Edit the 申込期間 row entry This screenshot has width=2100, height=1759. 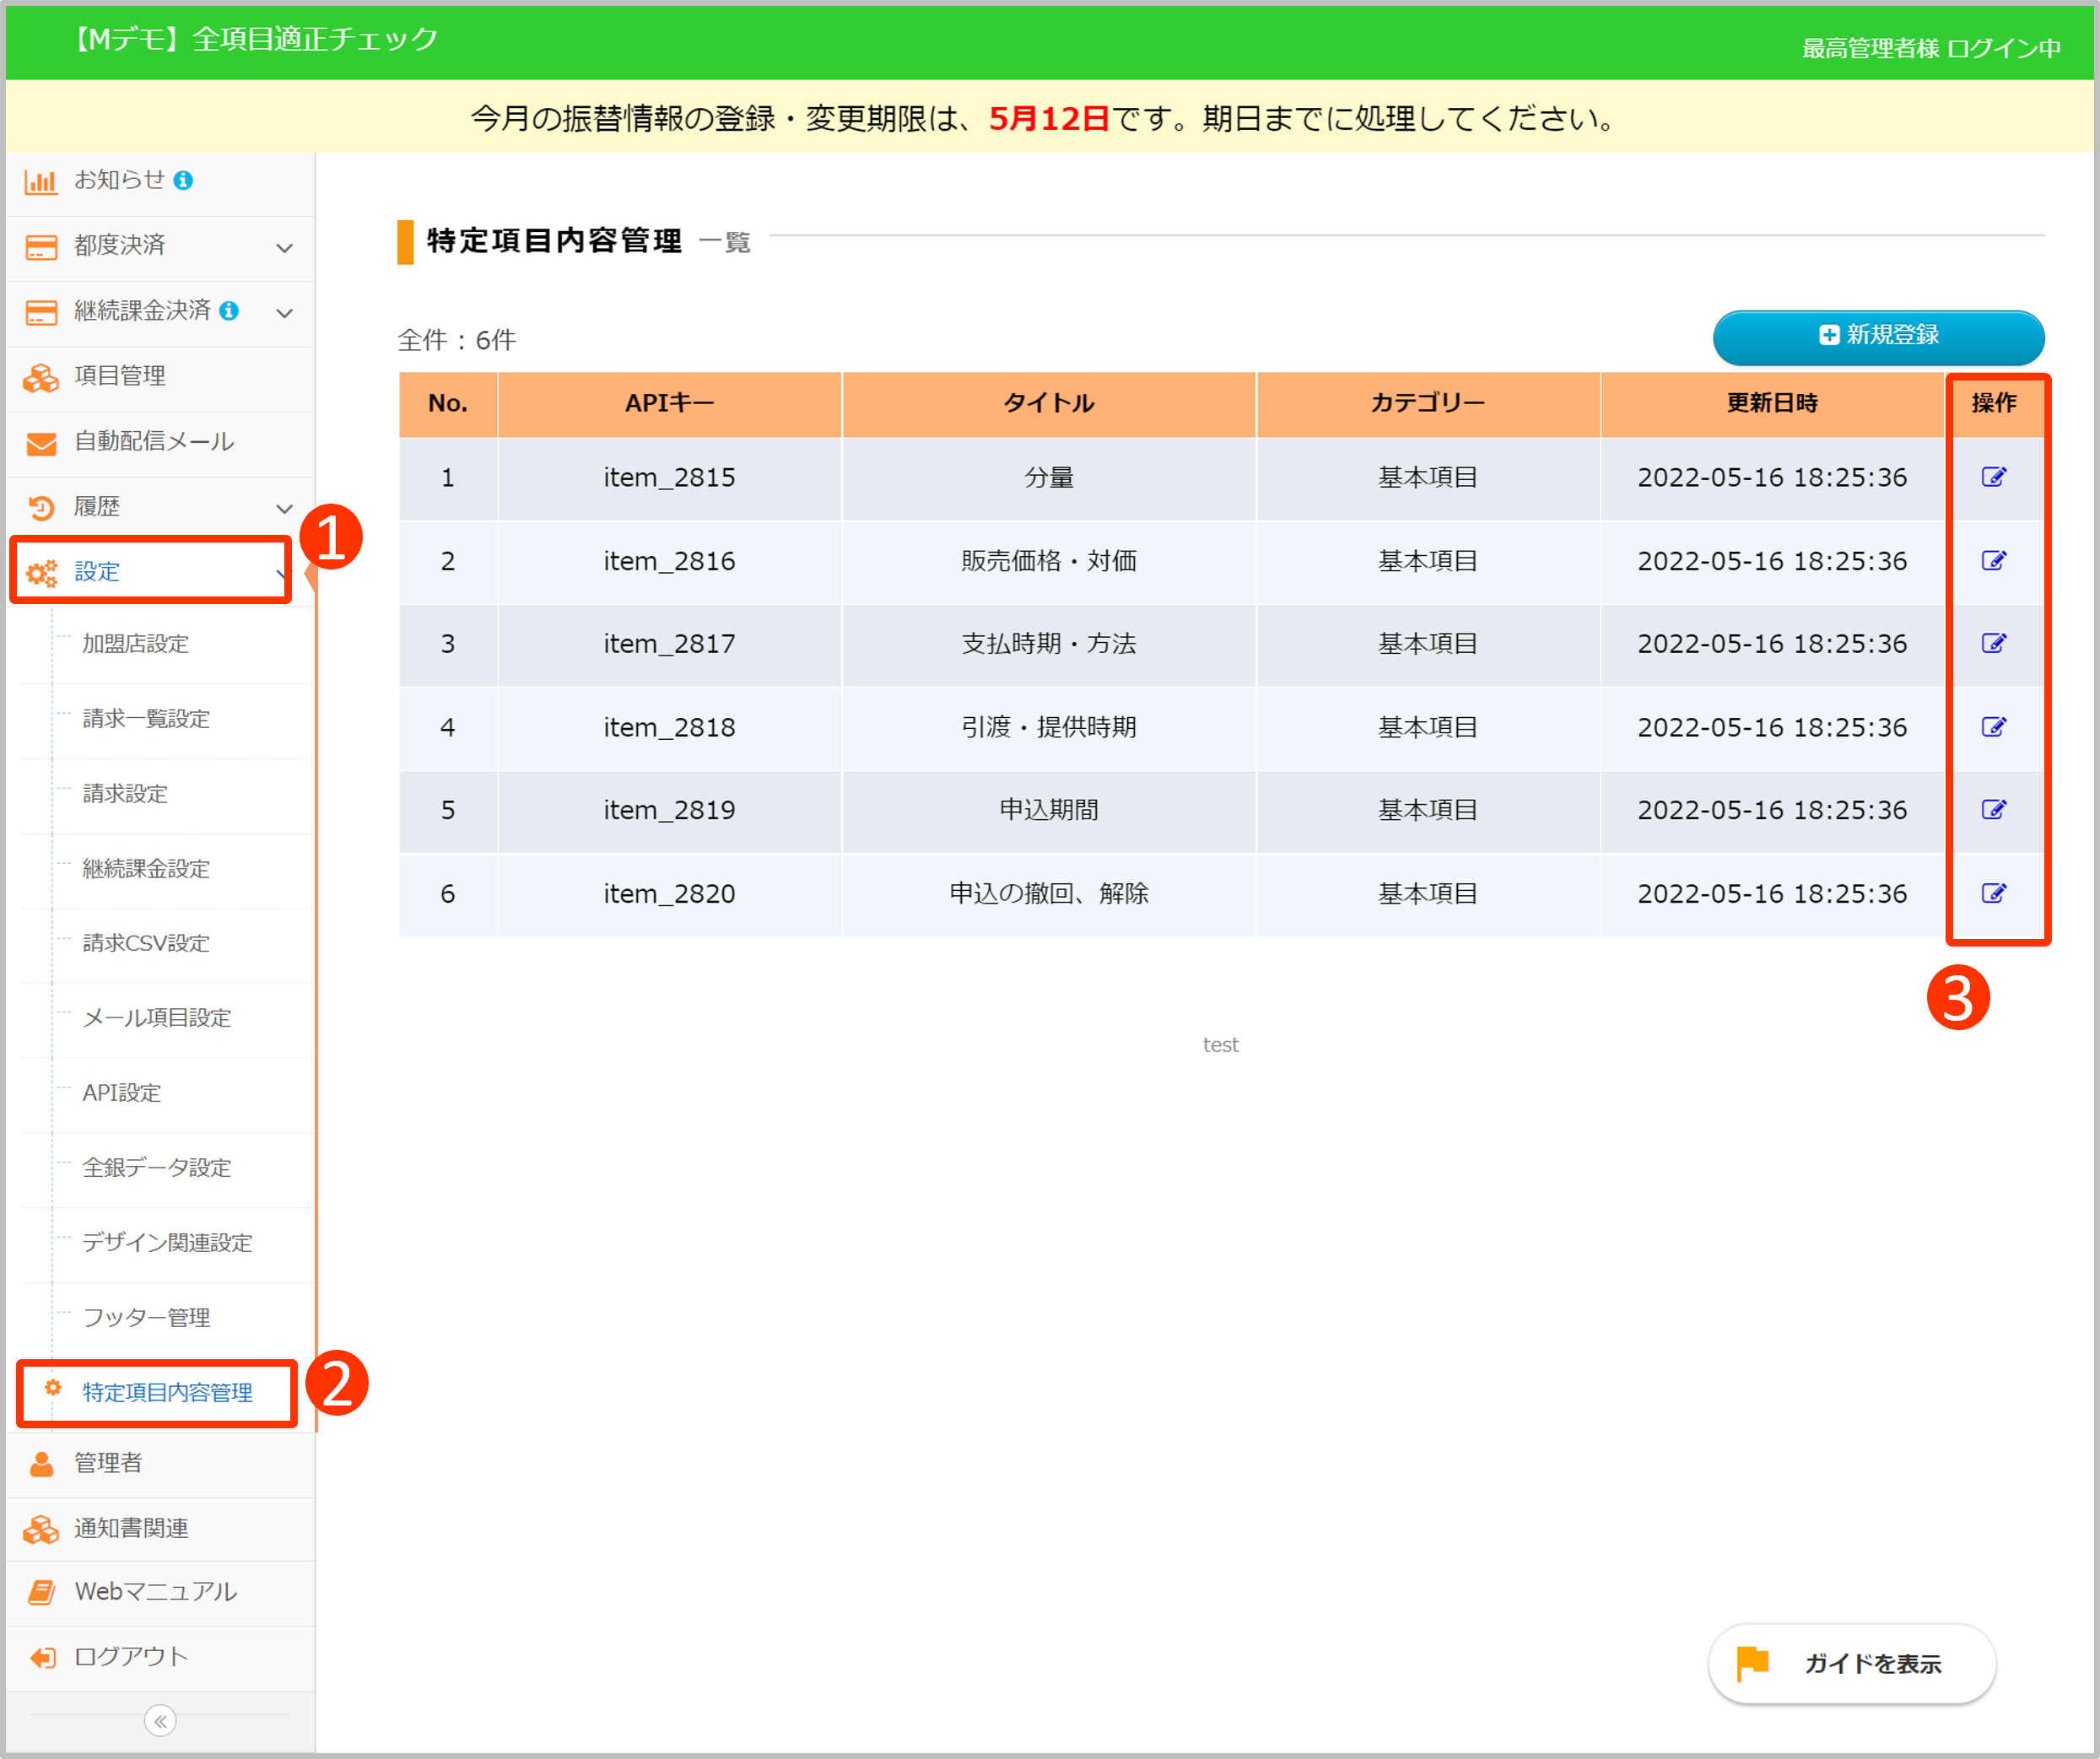pyautogui.click(x=1993, y=809)
